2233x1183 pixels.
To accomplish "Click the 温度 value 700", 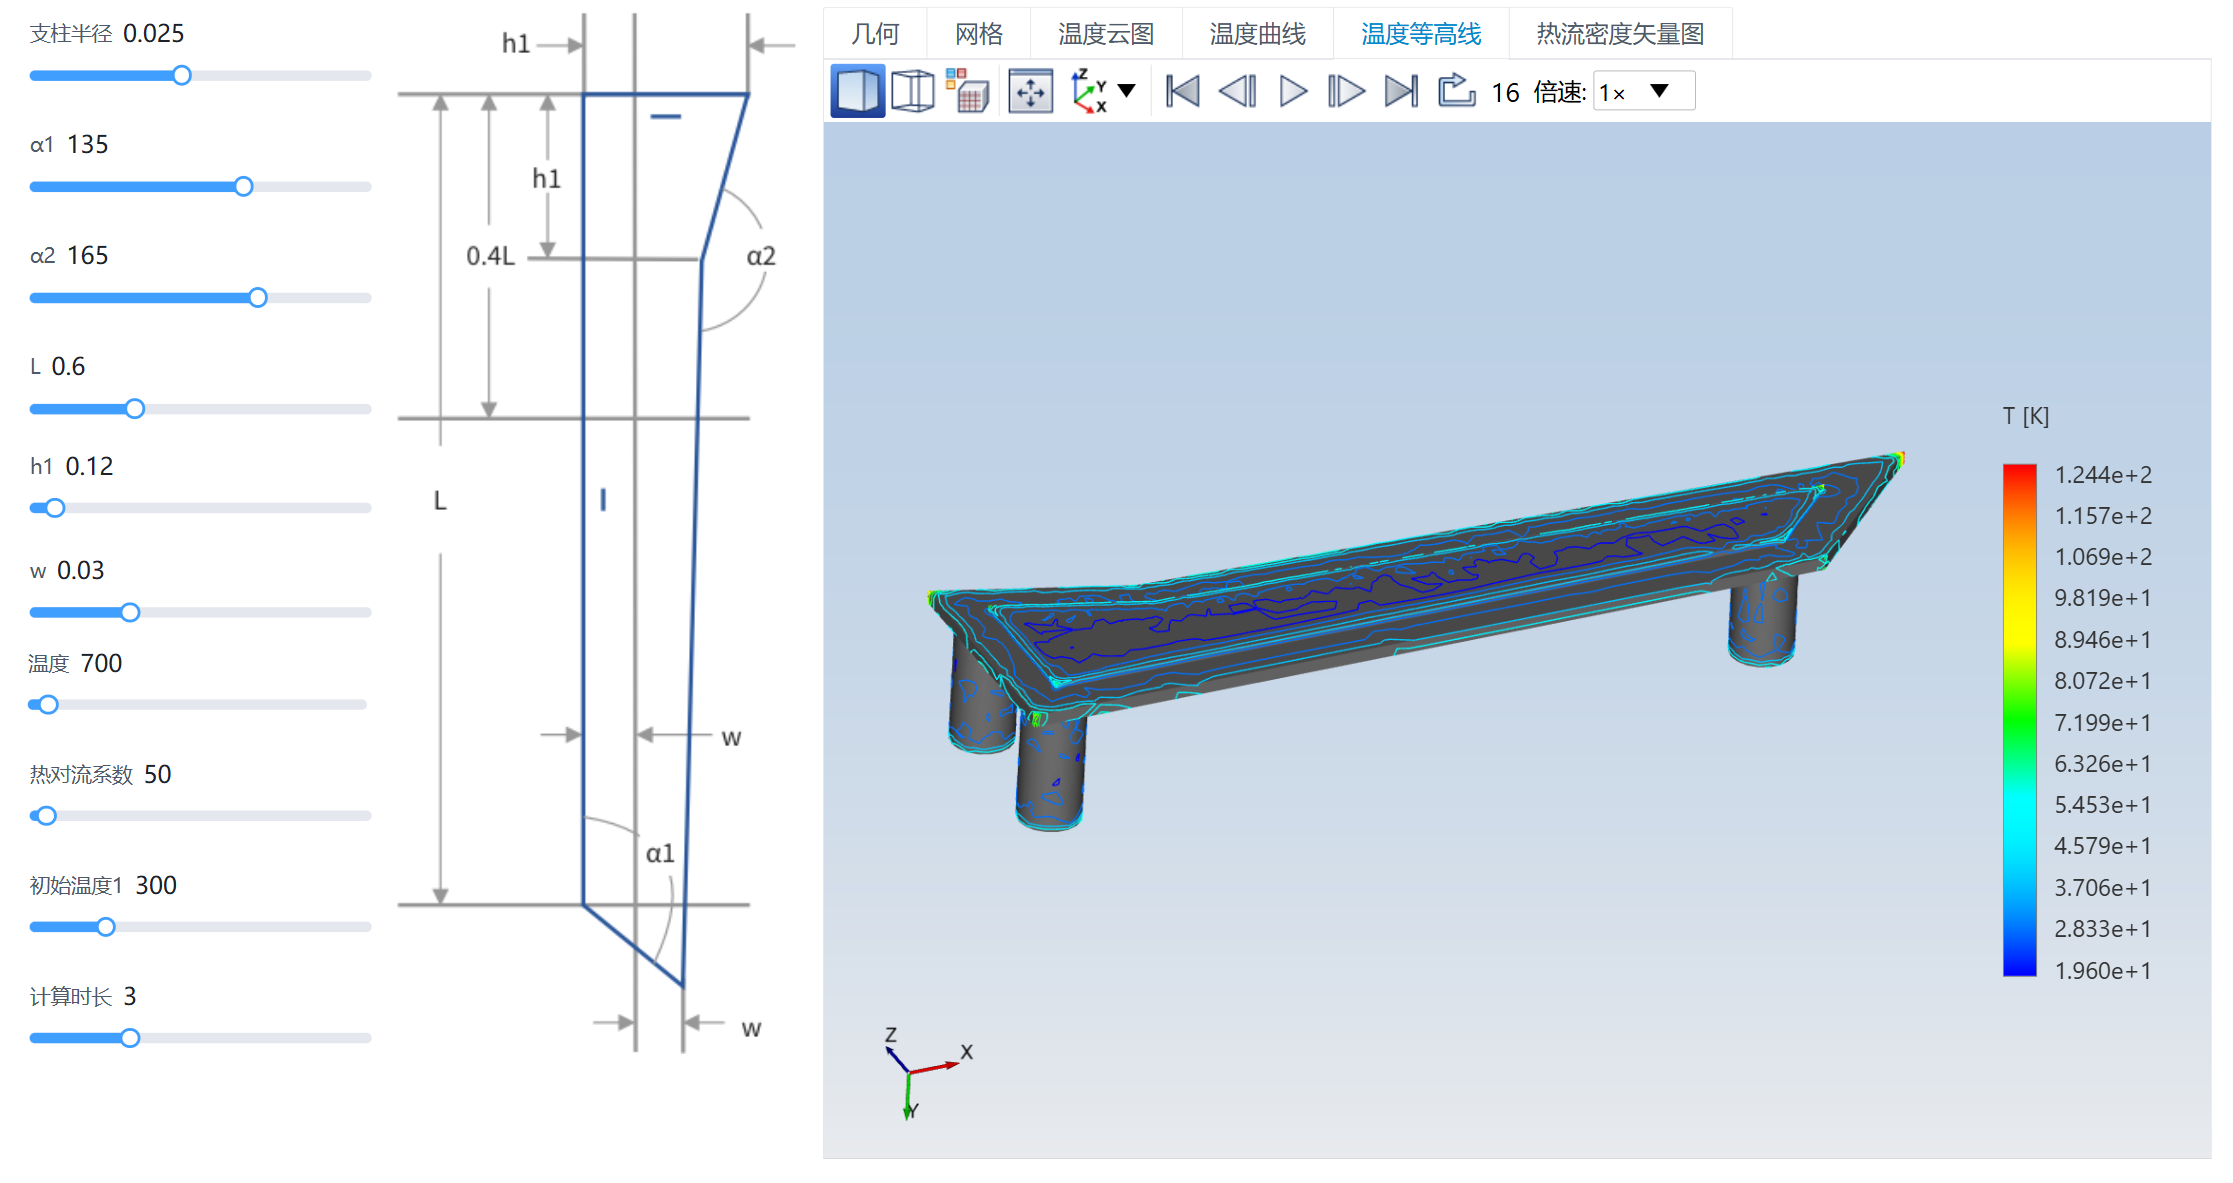I will [x=101, y=663].
